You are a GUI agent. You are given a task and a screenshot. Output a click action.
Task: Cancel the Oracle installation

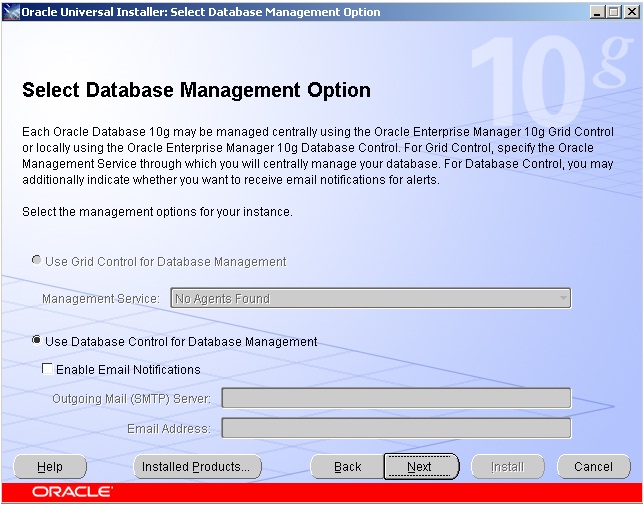[x=593, y=466]
